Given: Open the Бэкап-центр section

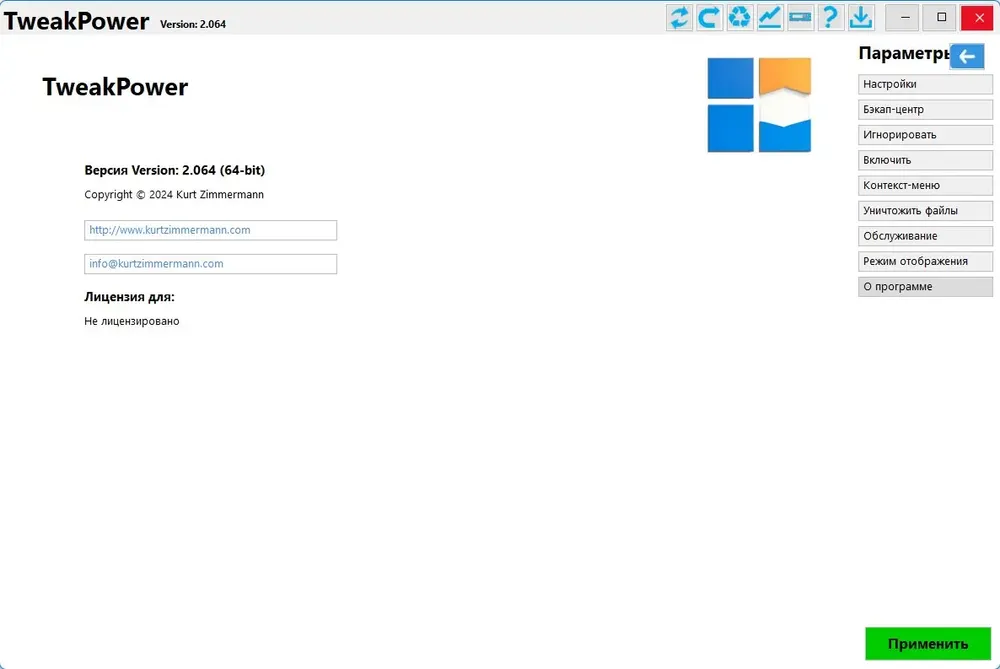Looking at the screenshot, I should 925,110.
